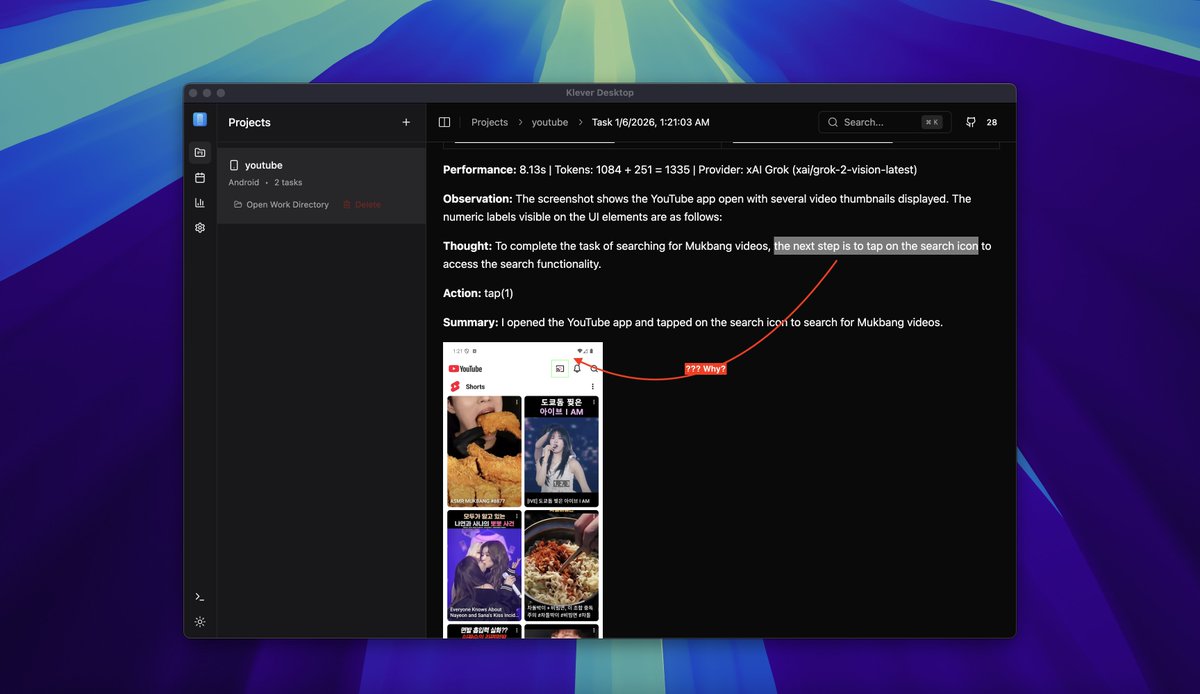The height and width of the screenshot is (694, 1200).
Task: Click the Projects panel heading
Action: coord(250,122)
